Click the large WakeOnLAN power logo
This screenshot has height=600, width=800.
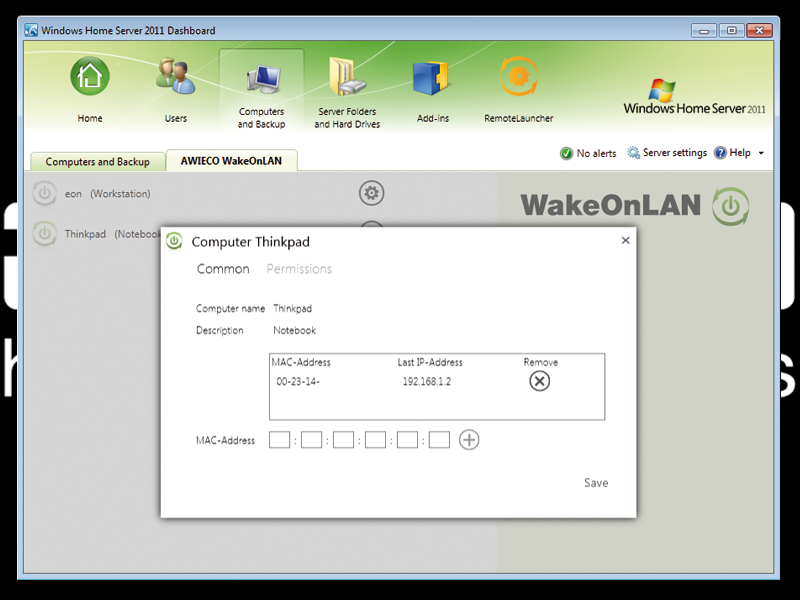pyautogui.click(x=731, y=206)
